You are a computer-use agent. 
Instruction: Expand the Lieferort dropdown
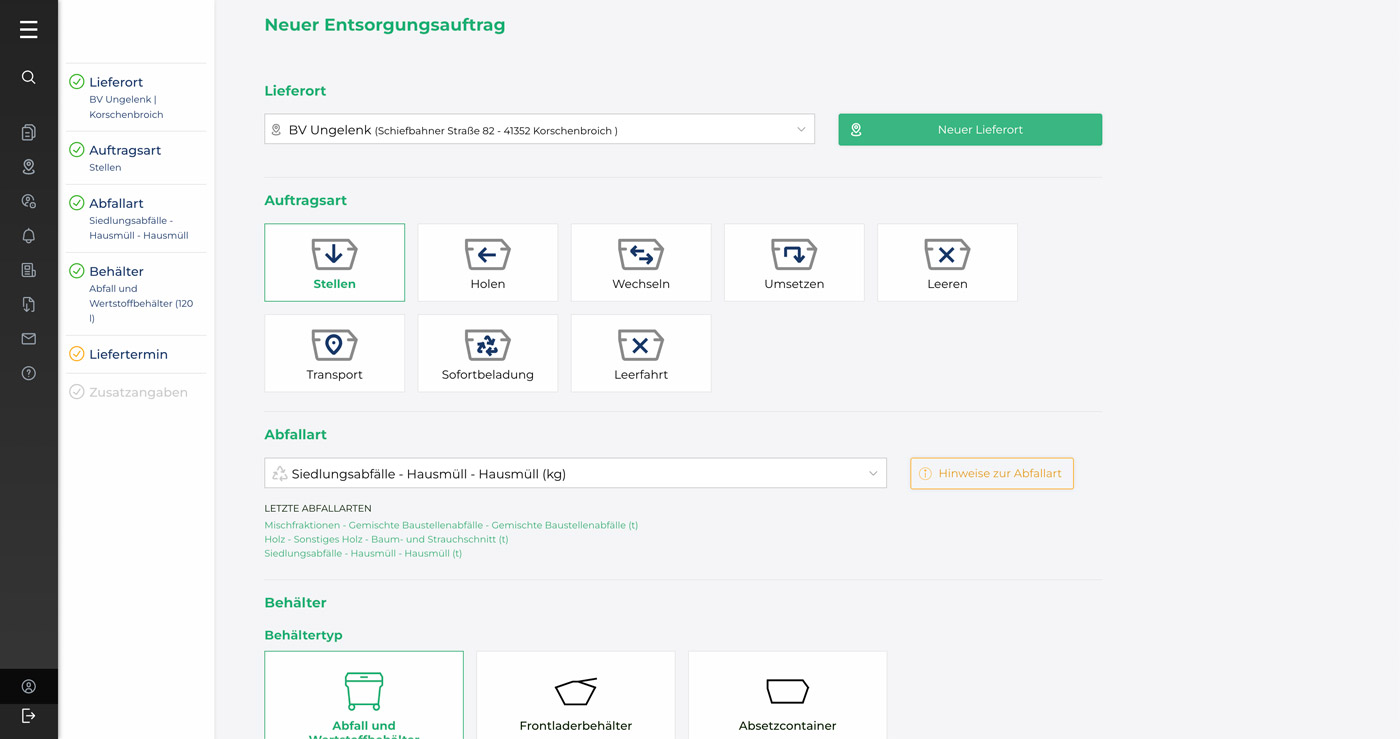(539, 130)
